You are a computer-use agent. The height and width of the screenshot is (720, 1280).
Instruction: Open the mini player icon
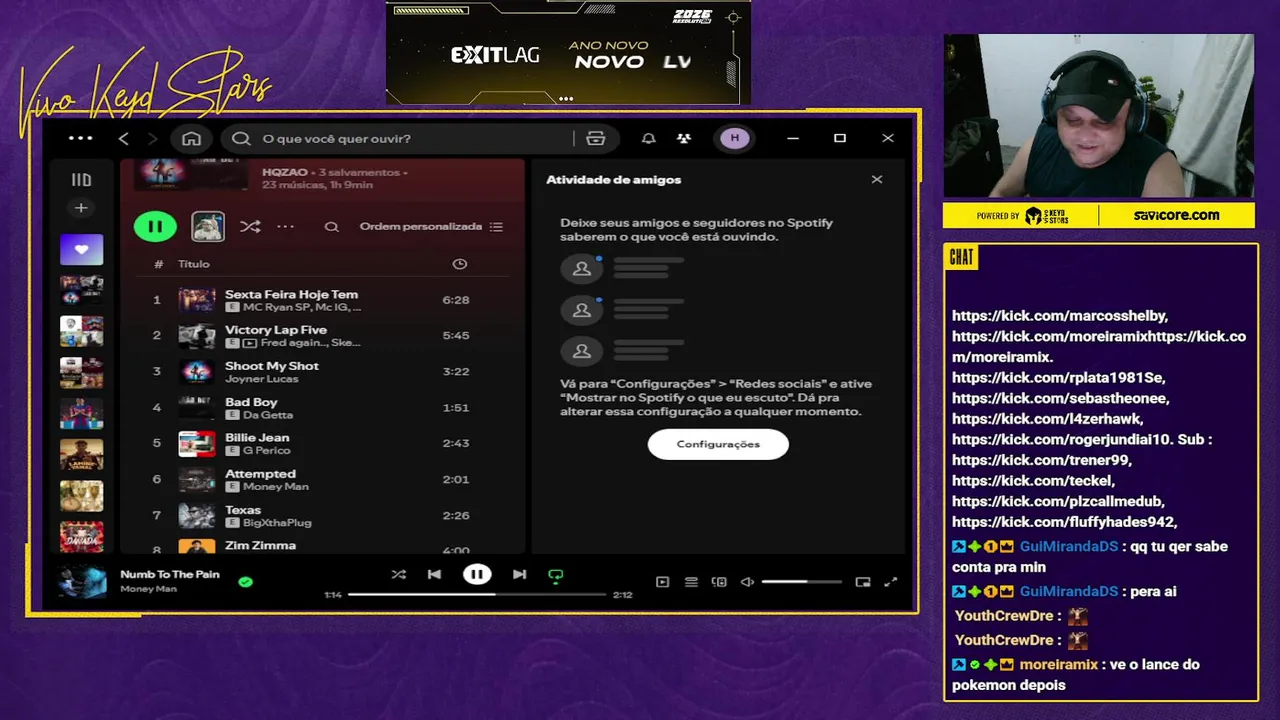[863, 582]
